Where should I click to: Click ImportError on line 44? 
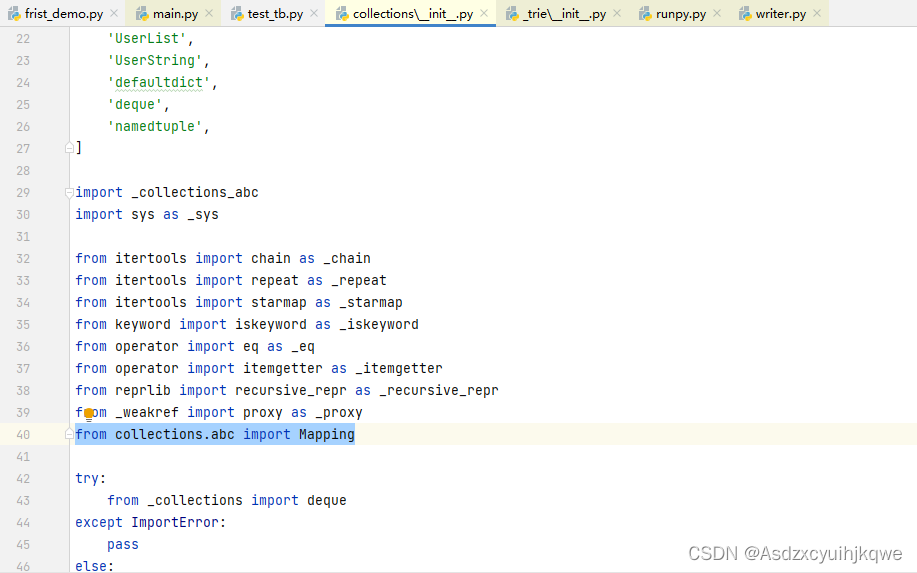tap(175, 523)
